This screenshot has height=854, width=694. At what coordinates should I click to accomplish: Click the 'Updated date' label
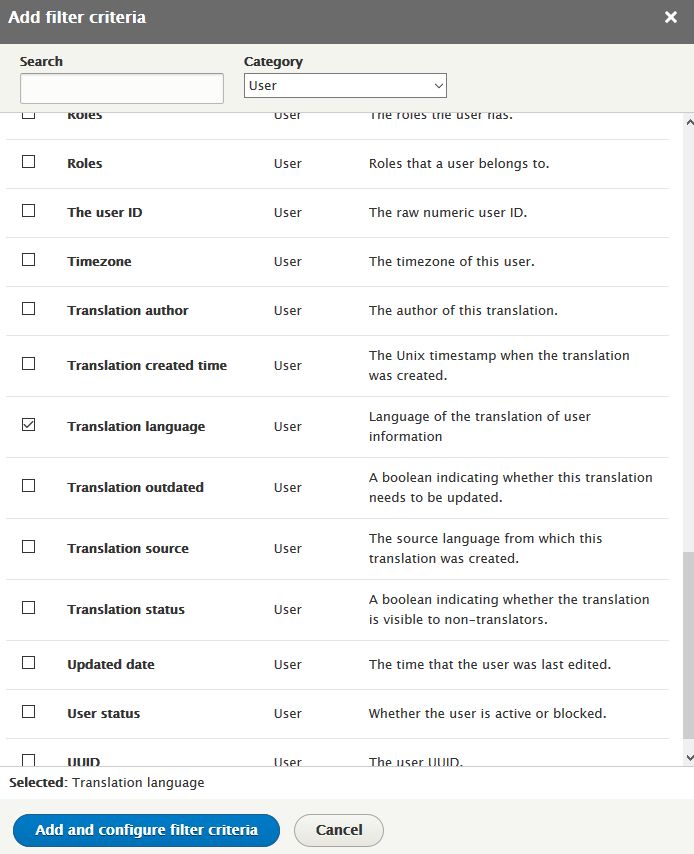click(x=111, y=664)
